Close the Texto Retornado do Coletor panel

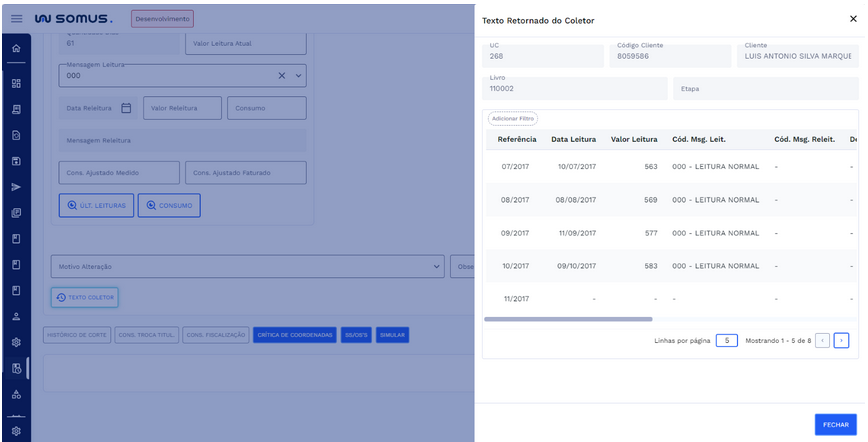[852, 19]
